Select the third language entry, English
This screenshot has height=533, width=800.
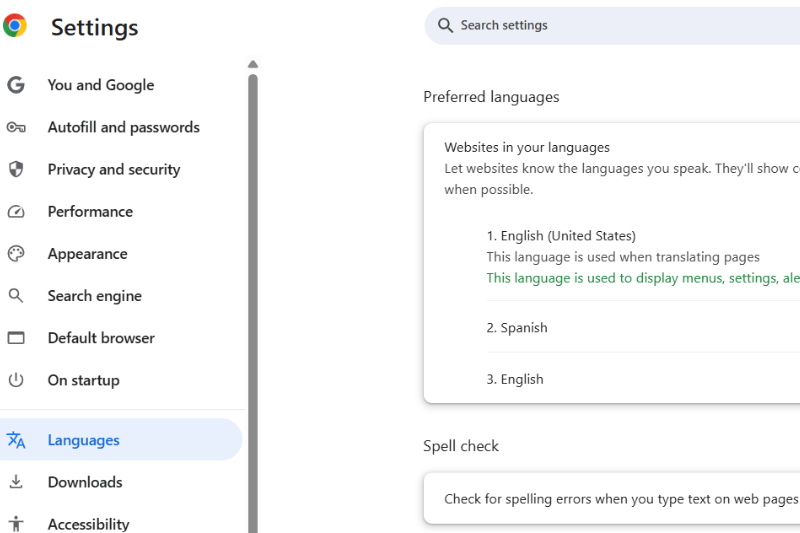pos(515,380)
